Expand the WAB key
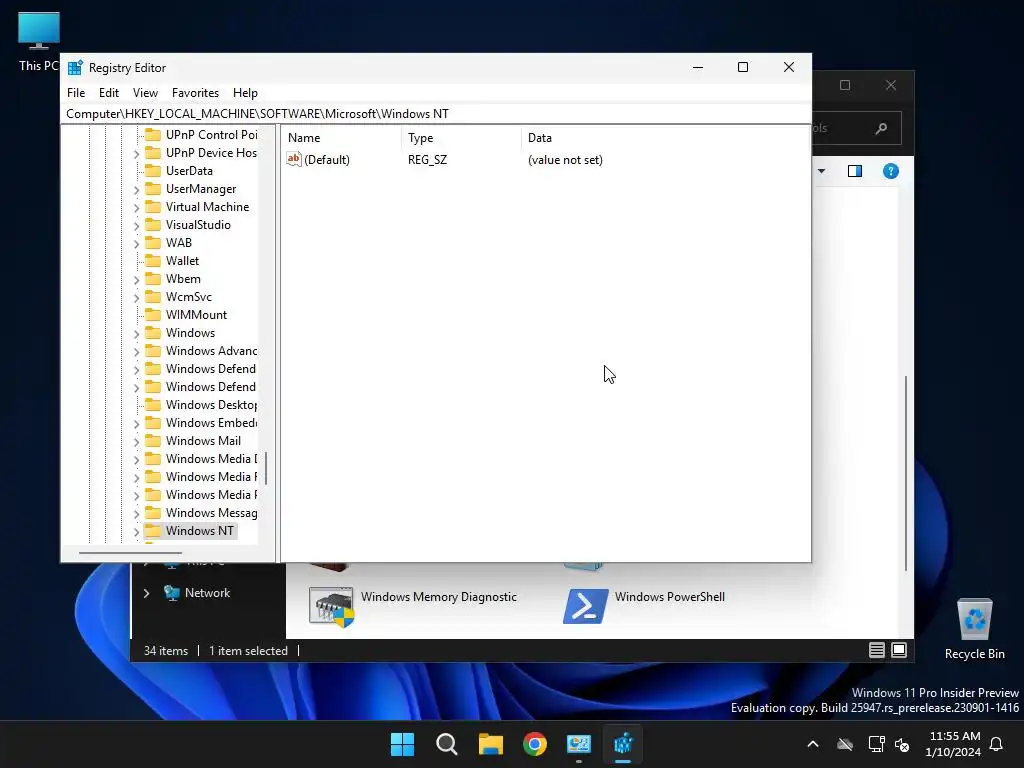1024x768 pixels. (x=136, y=244)
